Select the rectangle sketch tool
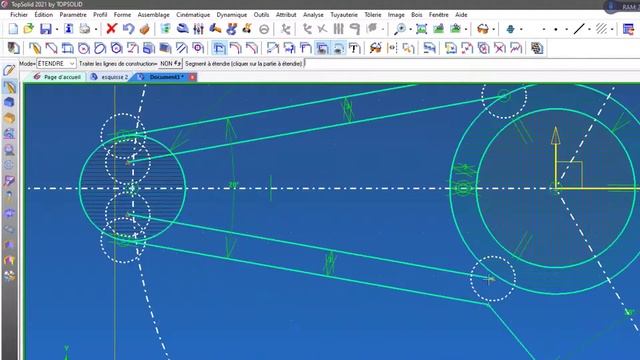 67,48
